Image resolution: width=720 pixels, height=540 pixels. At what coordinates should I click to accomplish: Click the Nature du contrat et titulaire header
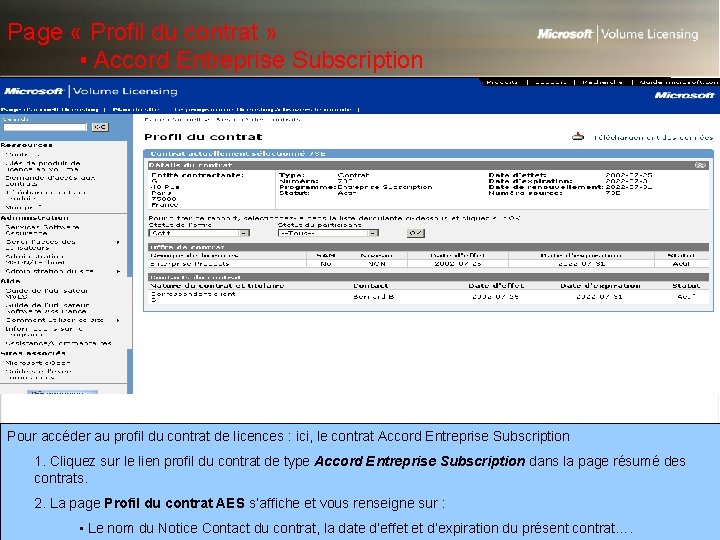pyautogui.click(x=217, y=286)
